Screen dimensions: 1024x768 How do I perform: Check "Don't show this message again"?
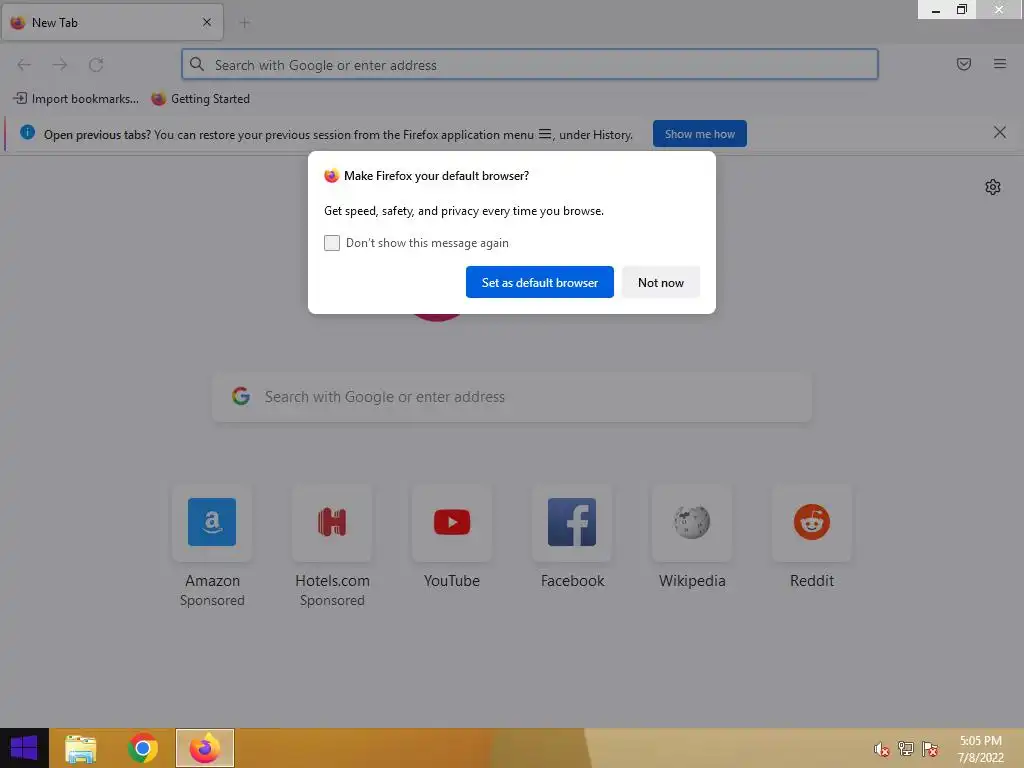coord(332,243)
